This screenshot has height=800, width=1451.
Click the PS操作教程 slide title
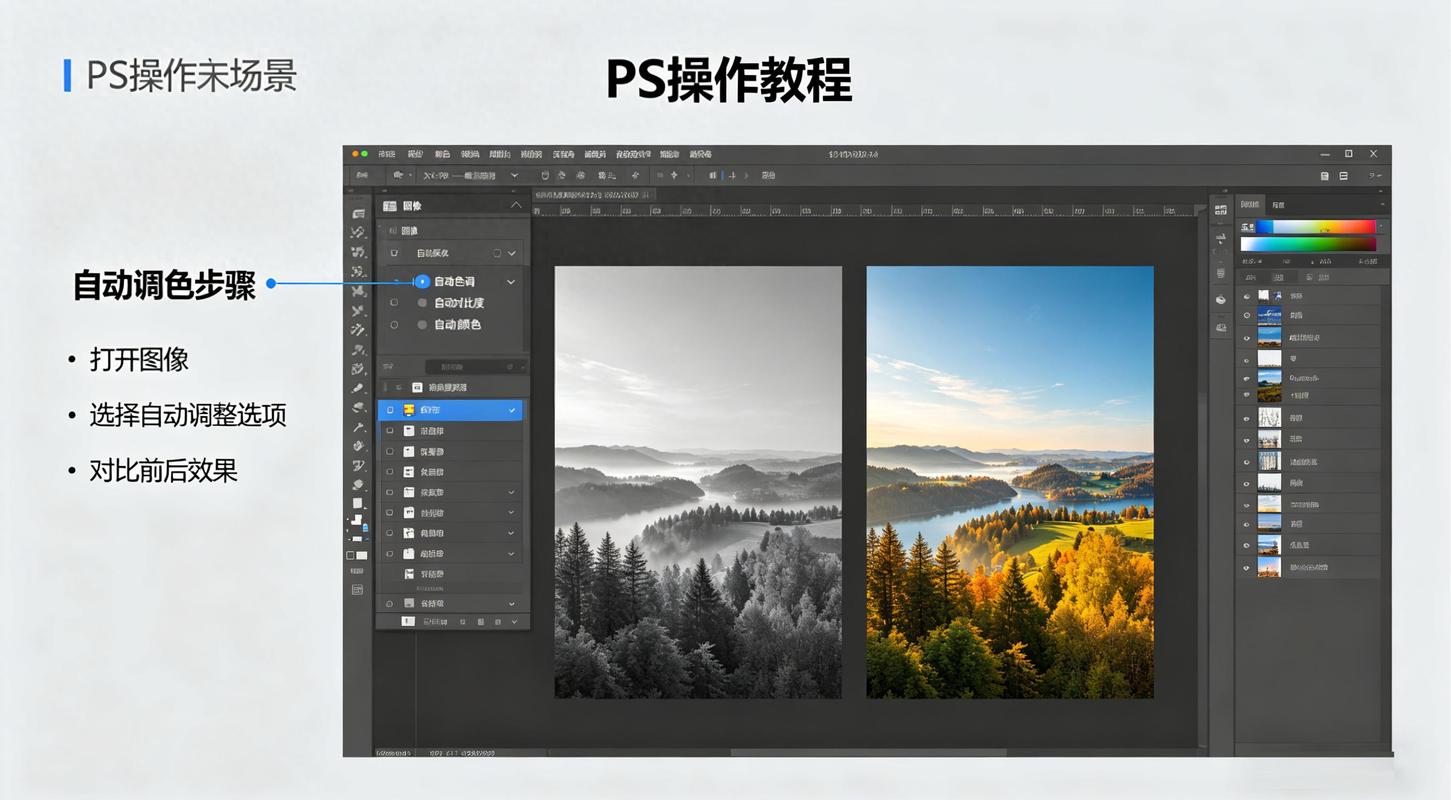tap(729, 80)
